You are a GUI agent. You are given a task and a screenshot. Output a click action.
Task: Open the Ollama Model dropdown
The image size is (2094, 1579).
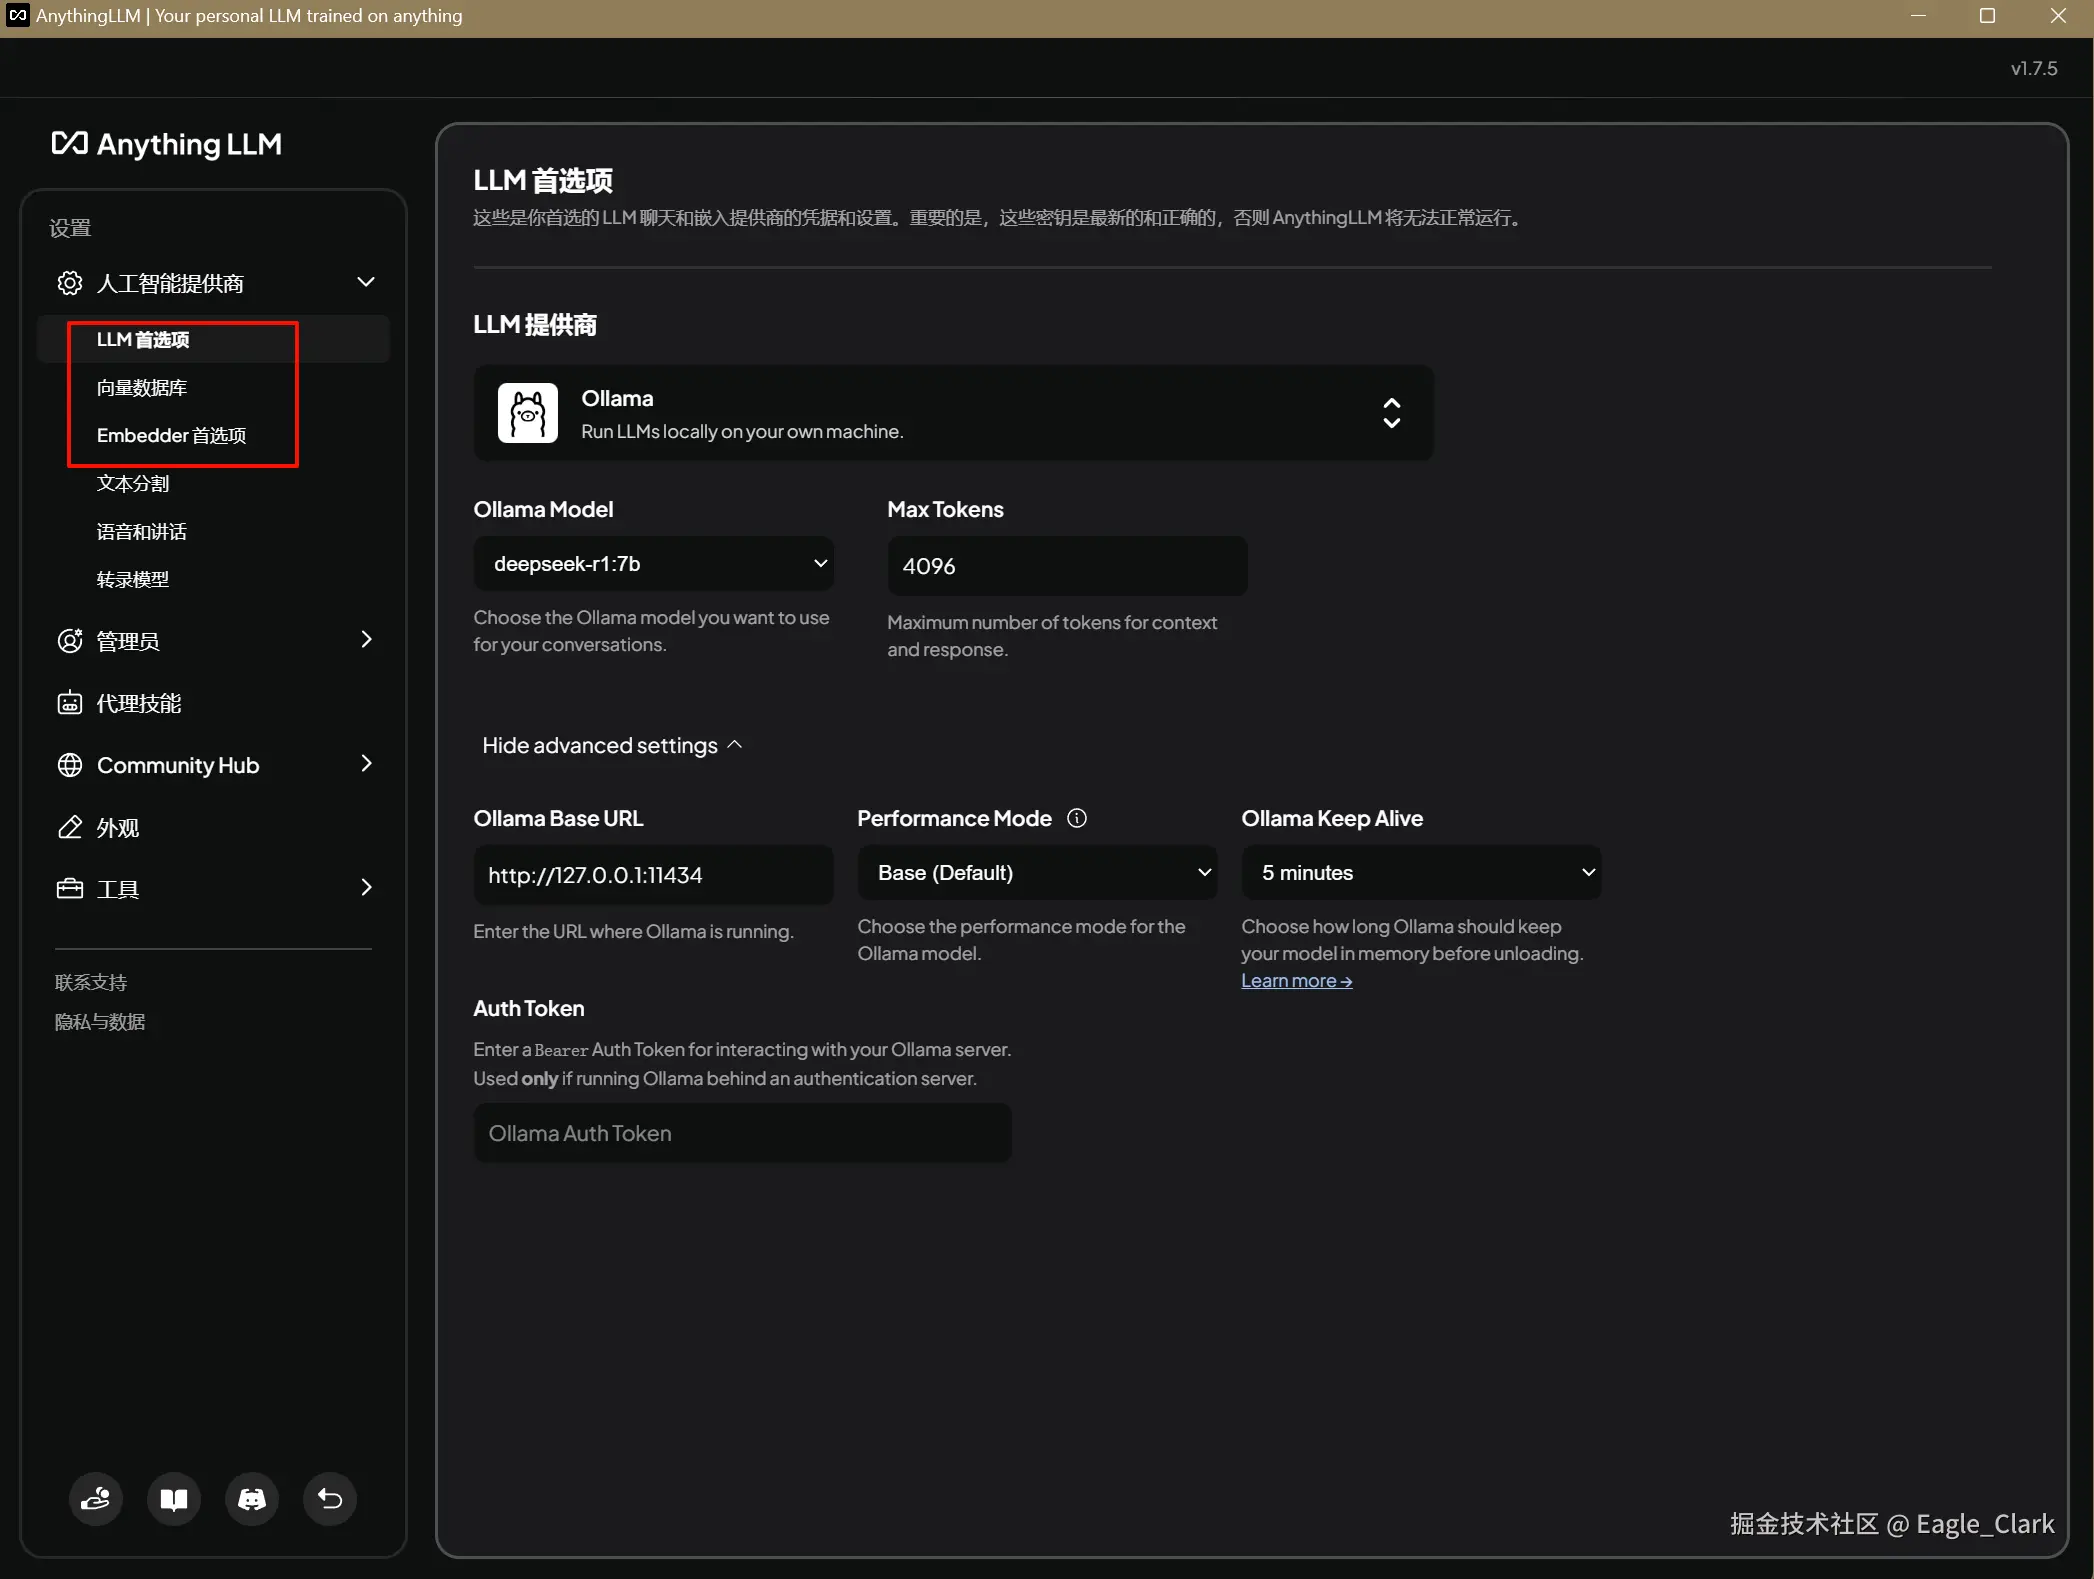pyautogui.click(x=653, y=564)
